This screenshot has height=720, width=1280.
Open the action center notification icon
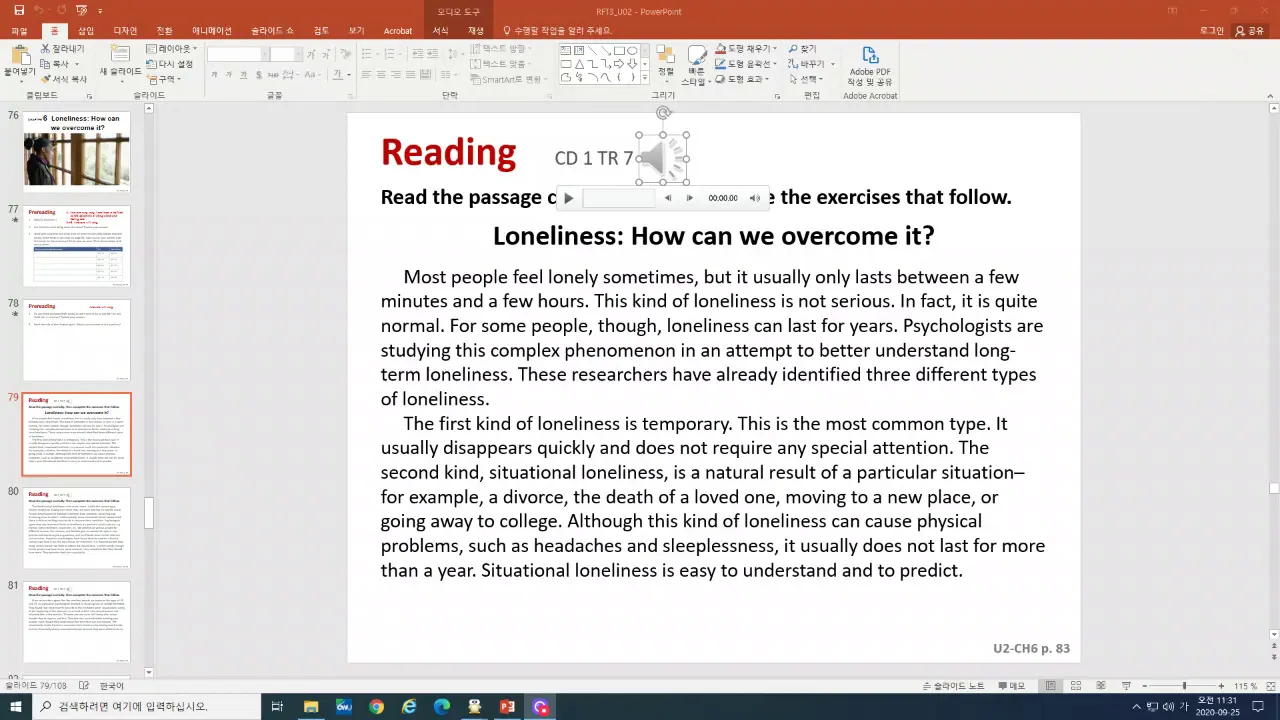(1260, 707)
